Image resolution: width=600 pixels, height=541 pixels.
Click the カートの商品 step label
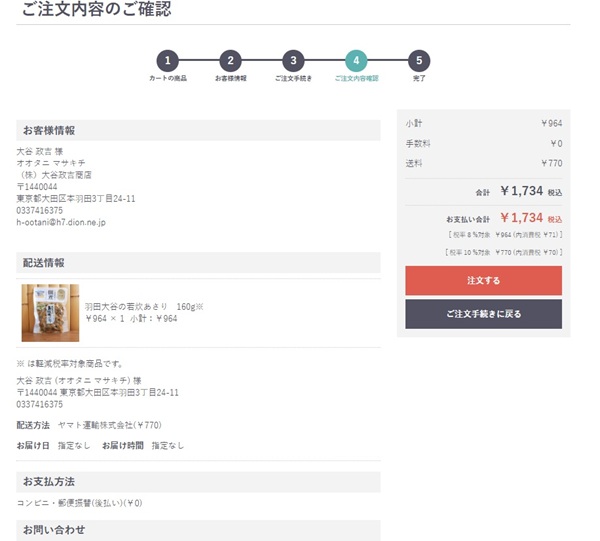point(168,78)
